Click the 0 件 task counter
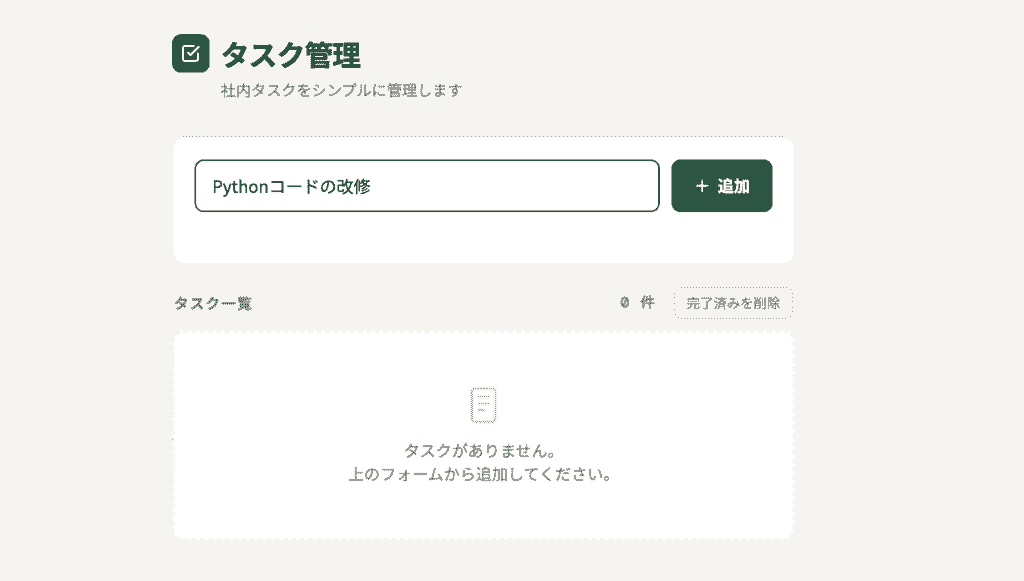 [637, 302]
